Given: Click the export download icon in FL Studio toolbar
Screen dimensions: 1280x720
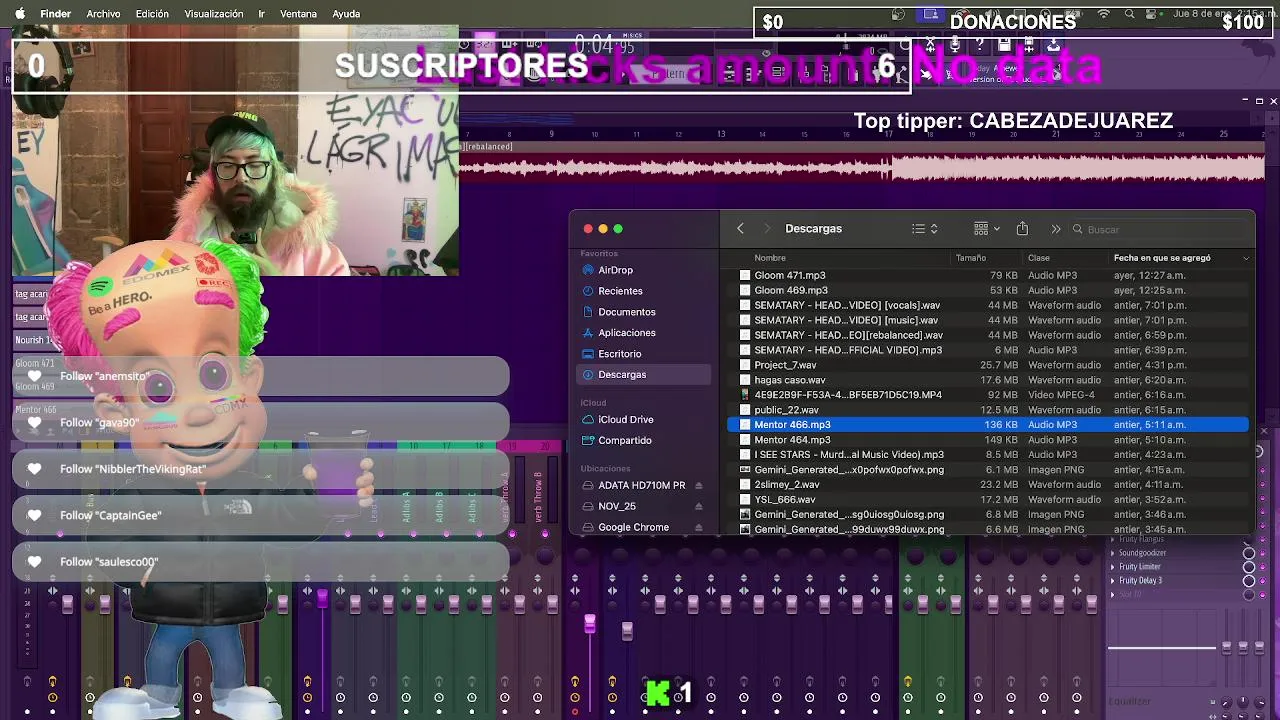Looking at the screenshot, I should (1053, 45).
